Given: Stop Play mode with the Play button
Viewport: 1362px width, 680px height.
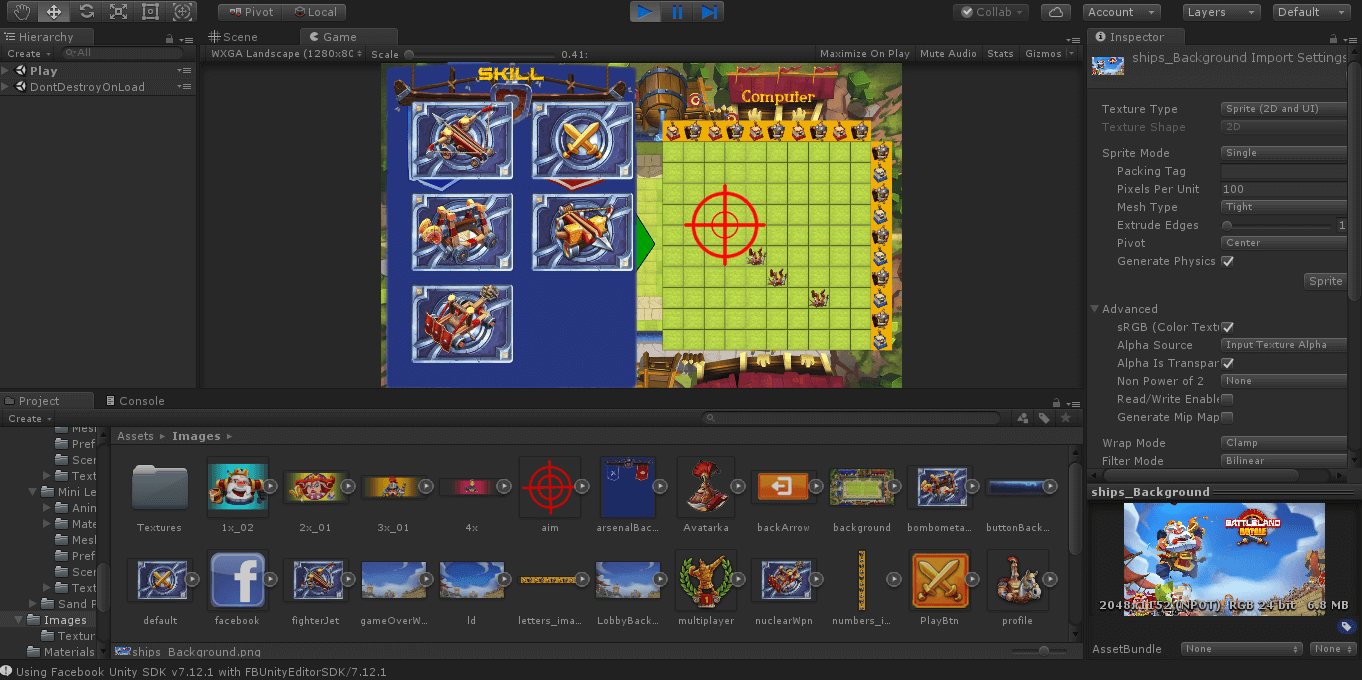Looking at the screenshot, I should pos(645,12).
